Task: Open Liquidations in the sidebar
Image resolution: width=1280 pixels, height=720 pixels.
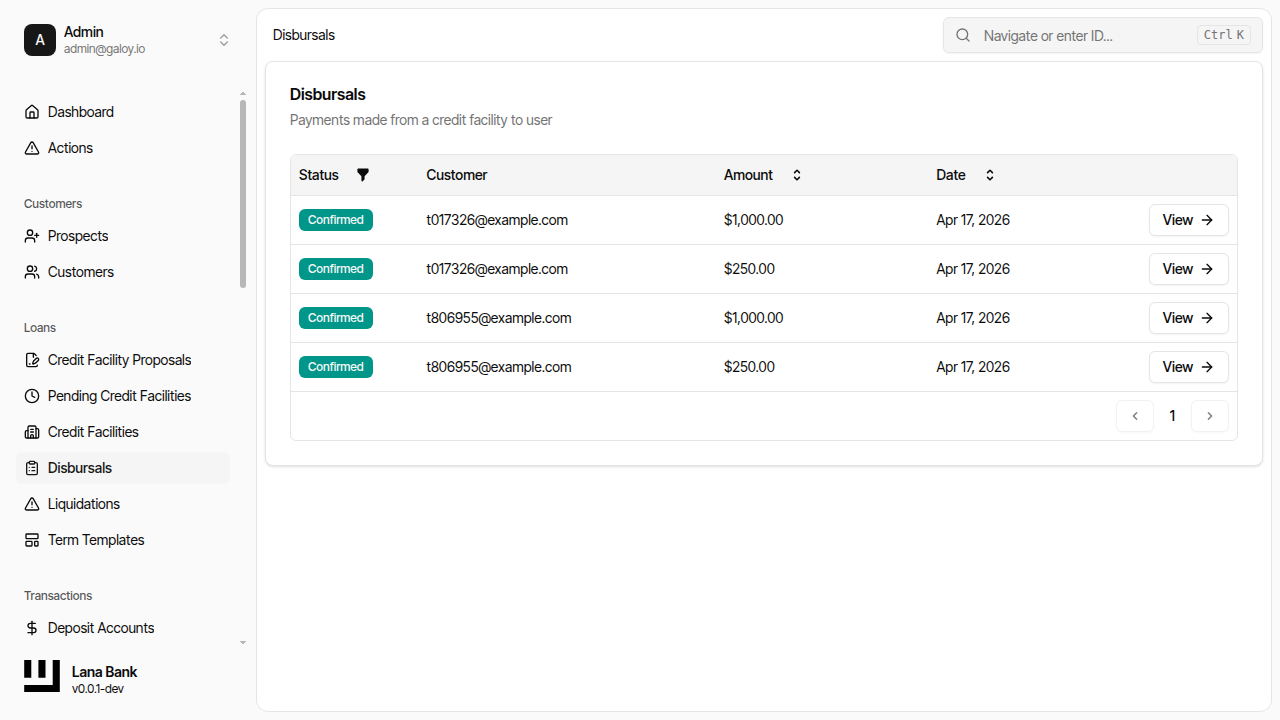Action: click(x=84, y=504)
